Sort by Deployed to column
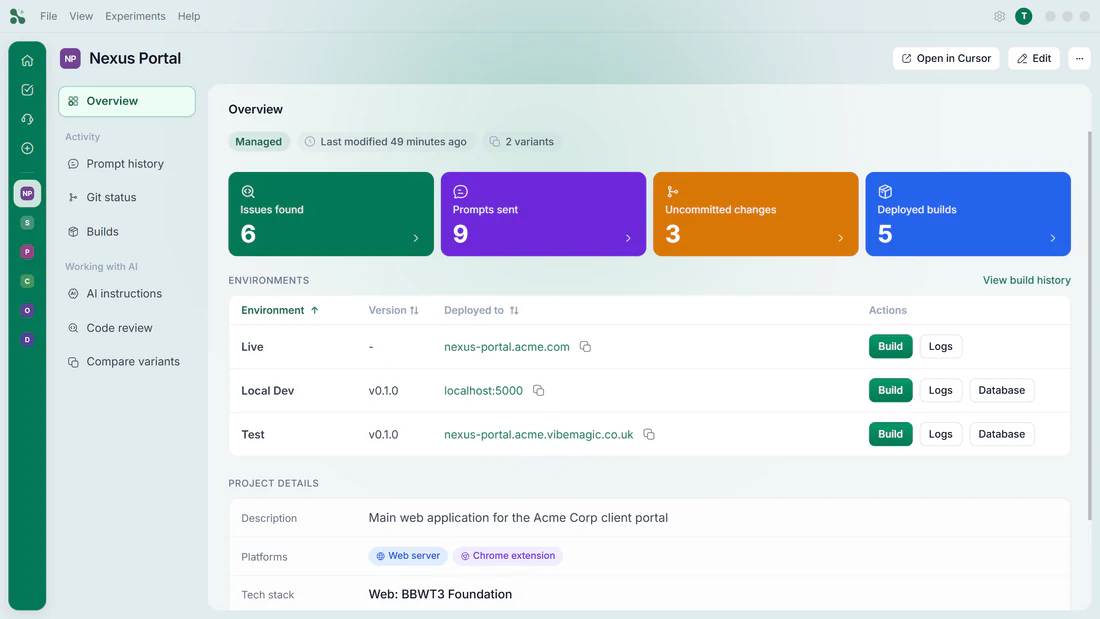This screenshot has height=619, width=1100. 481,310
